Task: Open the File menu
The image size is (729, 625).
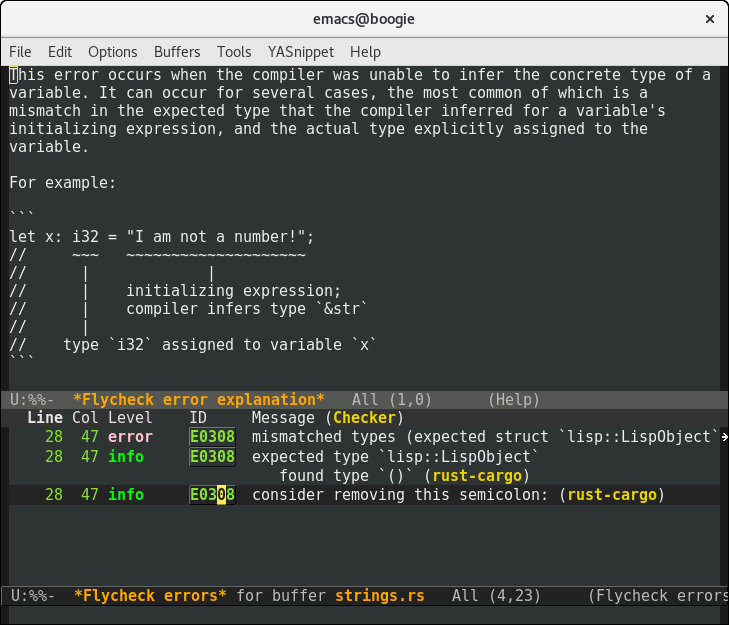Action: click(20, 52)
